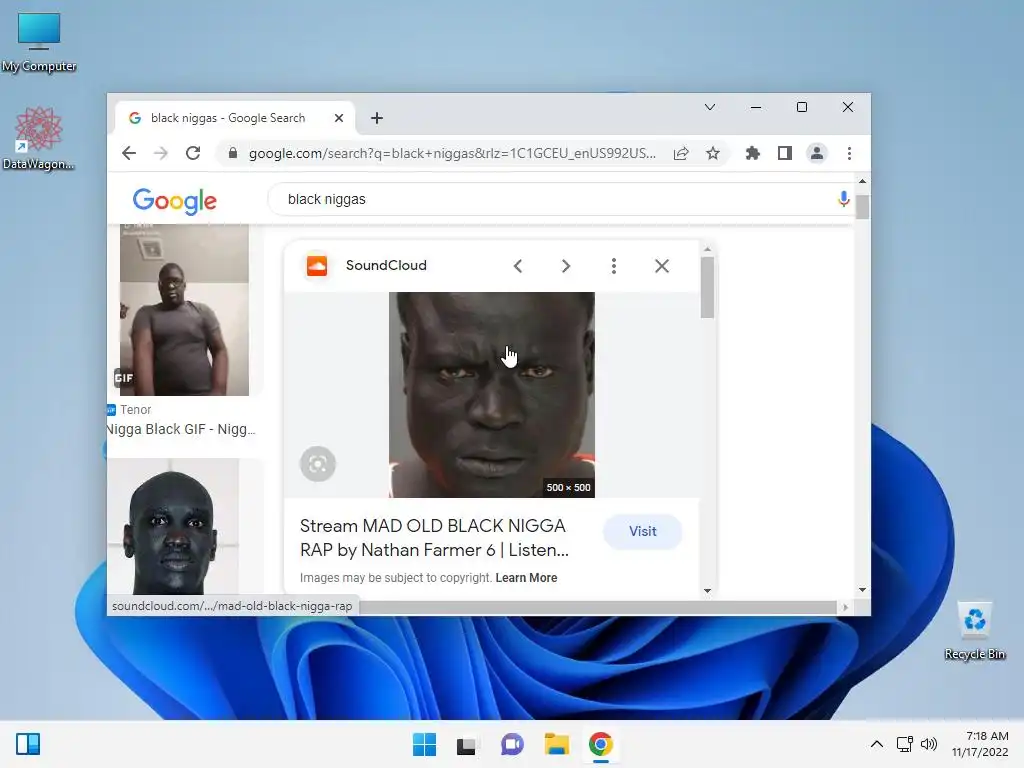The image size is (1024, 768).
Task: Open the Chrome side panel icon
Action: (785, 153)
